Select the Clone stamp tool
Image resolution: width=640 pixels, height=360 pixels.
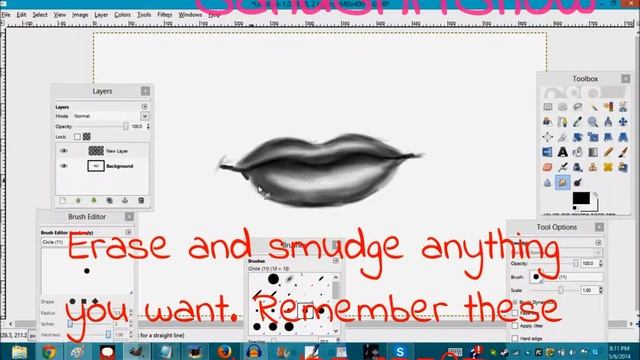click(x=593, y=167)
